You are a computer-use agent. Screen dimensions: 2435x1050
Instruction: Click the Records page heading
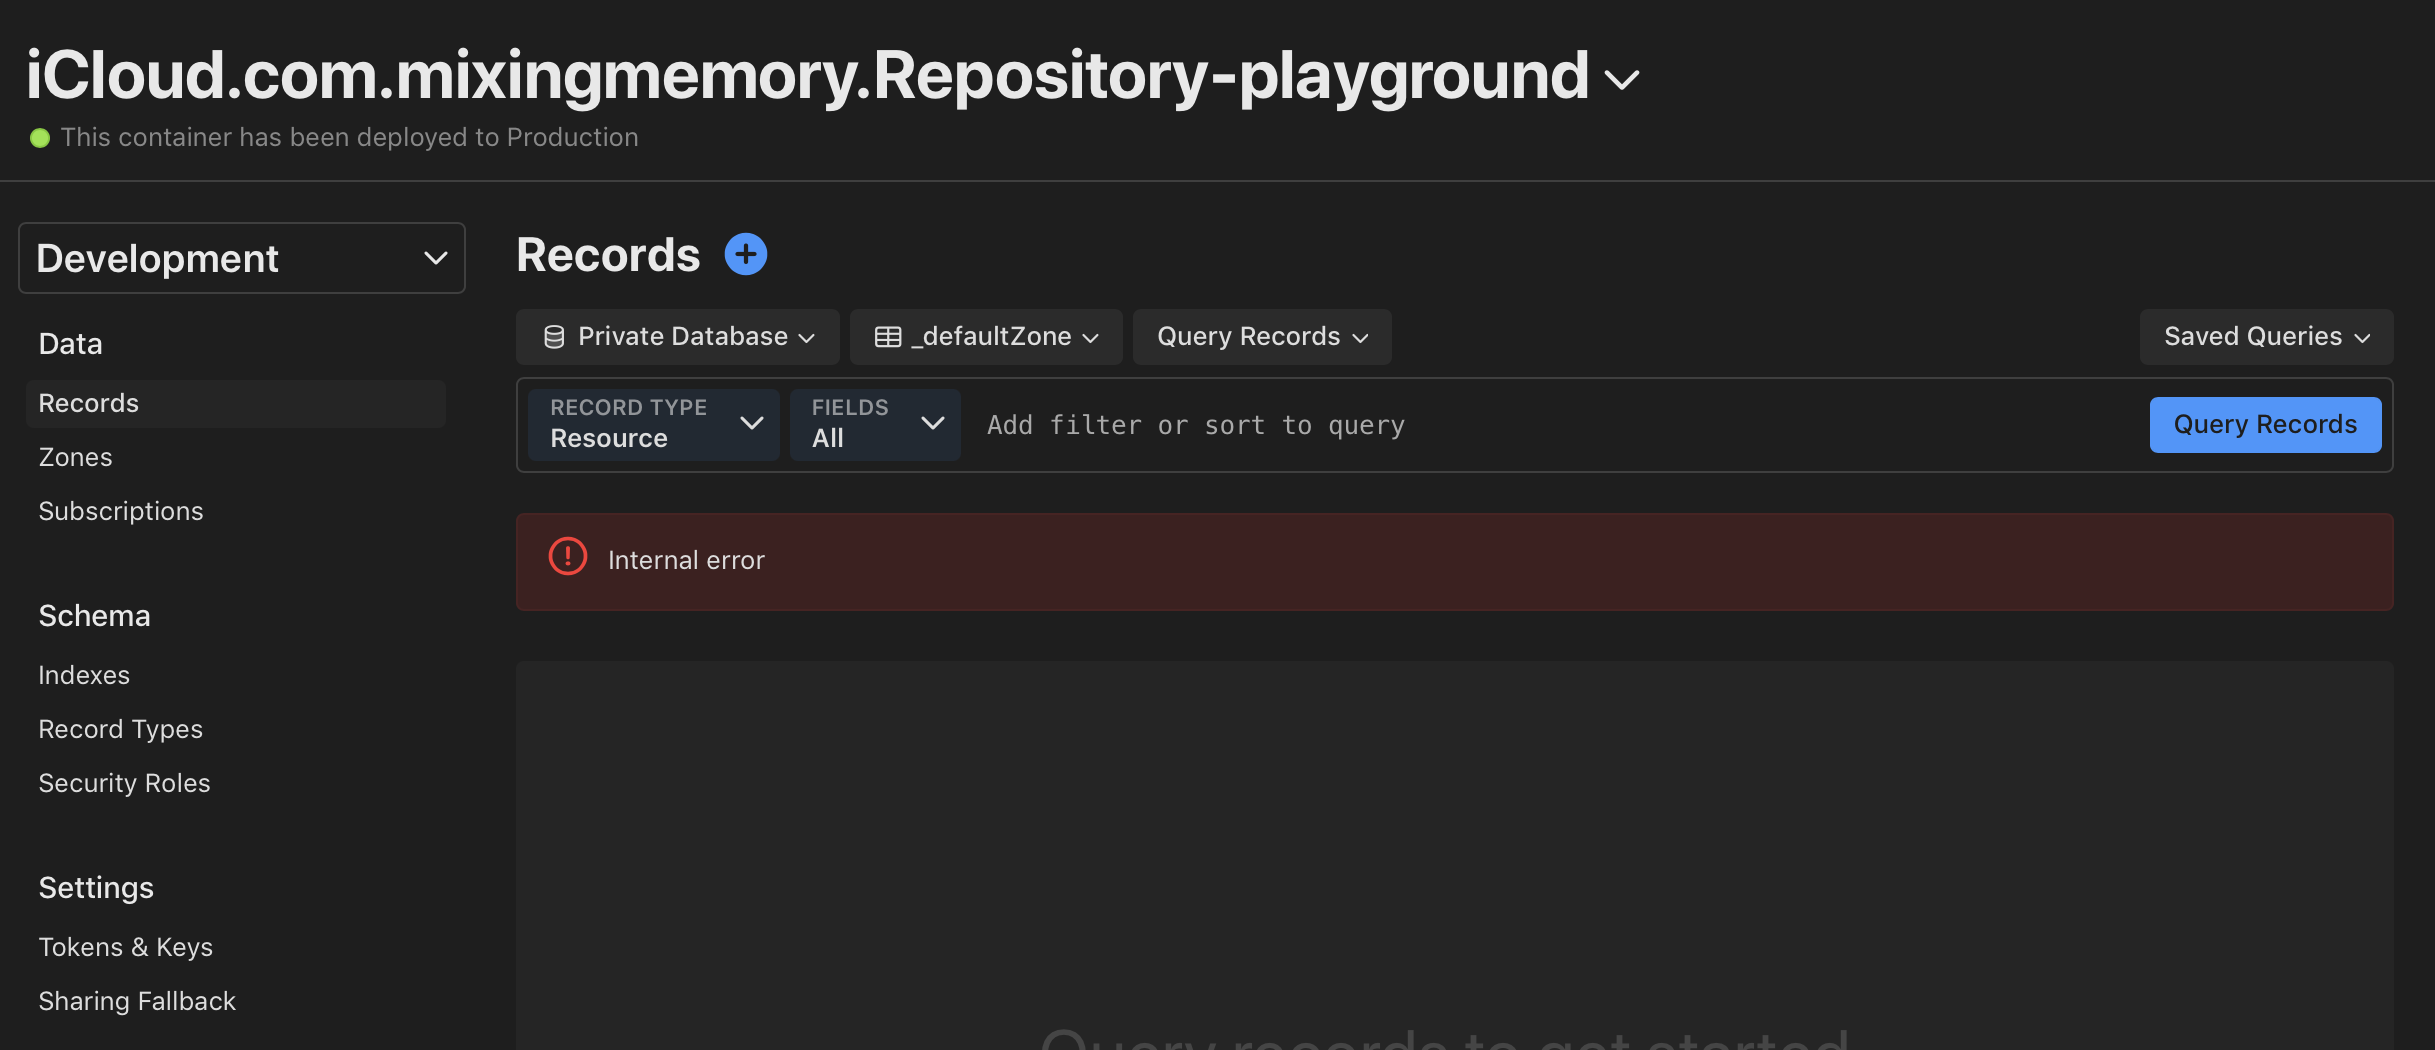(x=608, y=255)
